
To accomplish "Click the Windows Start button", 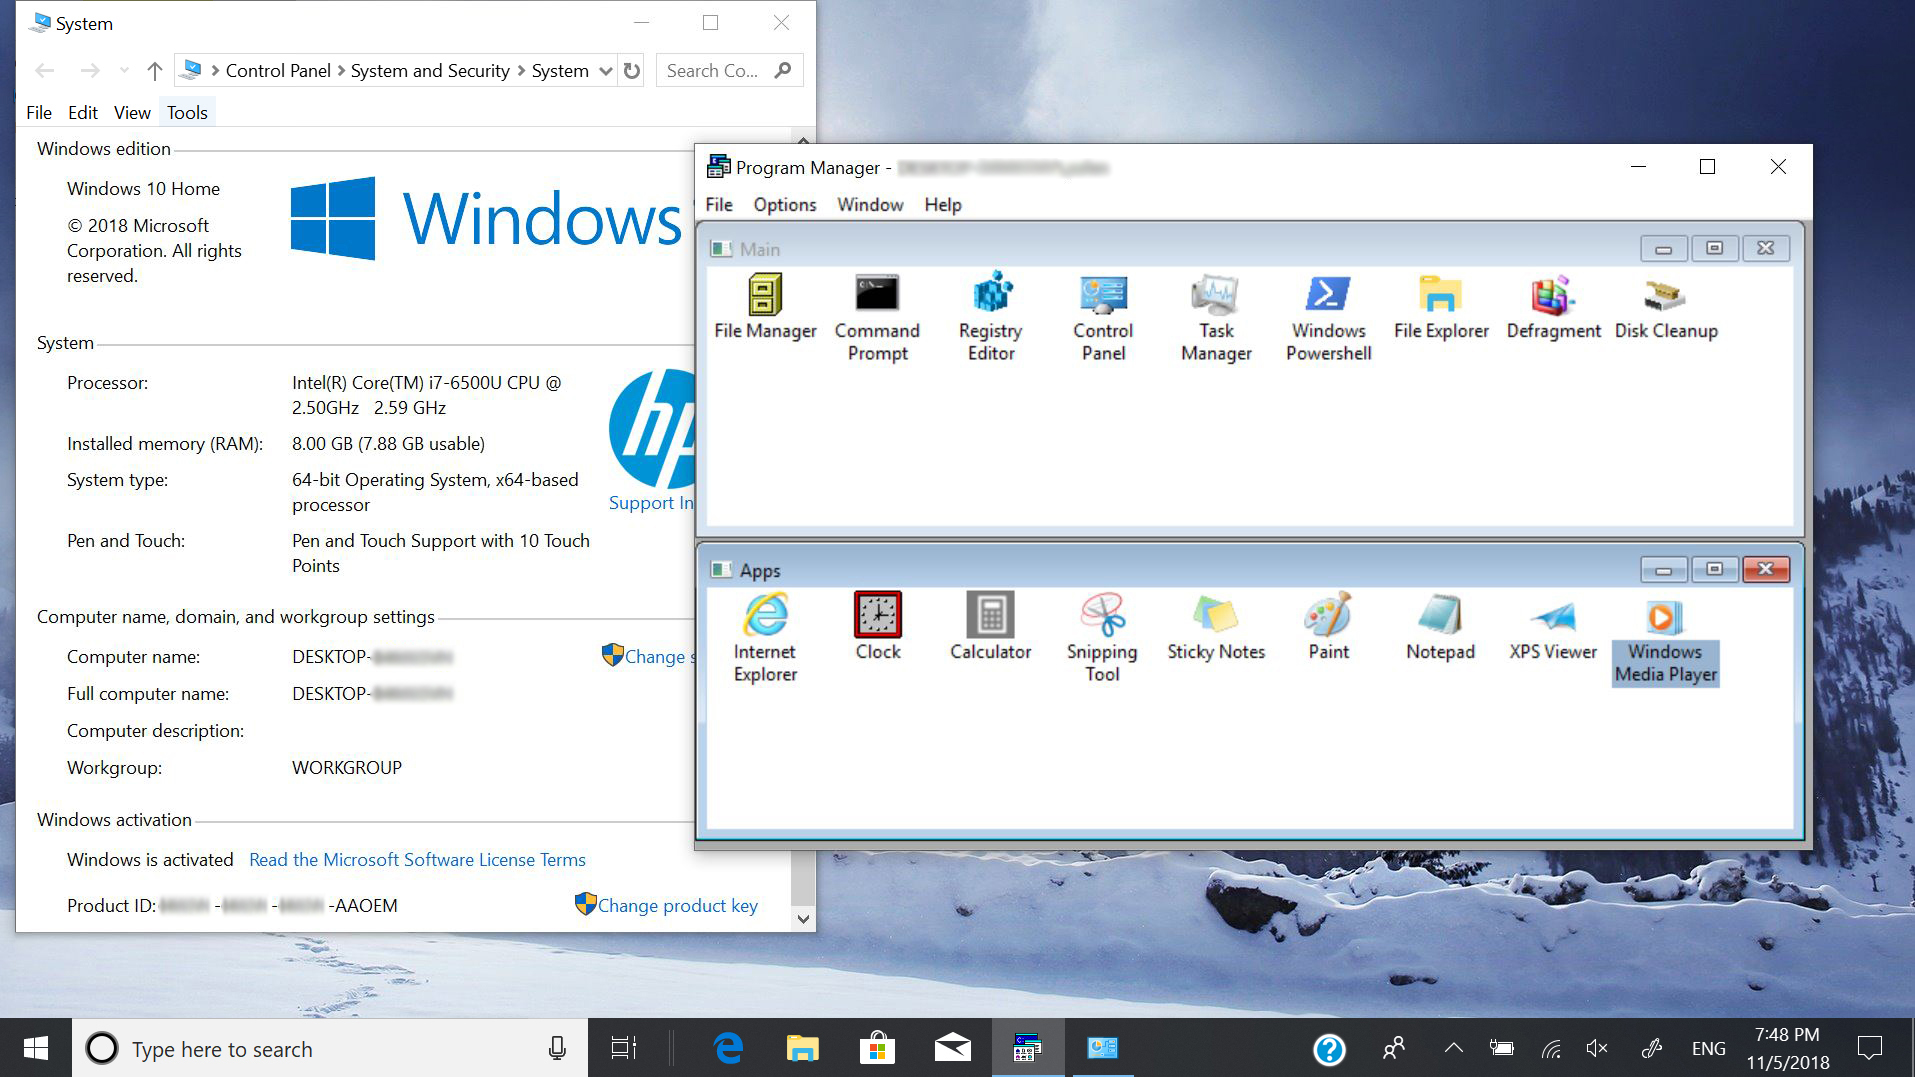I will point(36,1048).
